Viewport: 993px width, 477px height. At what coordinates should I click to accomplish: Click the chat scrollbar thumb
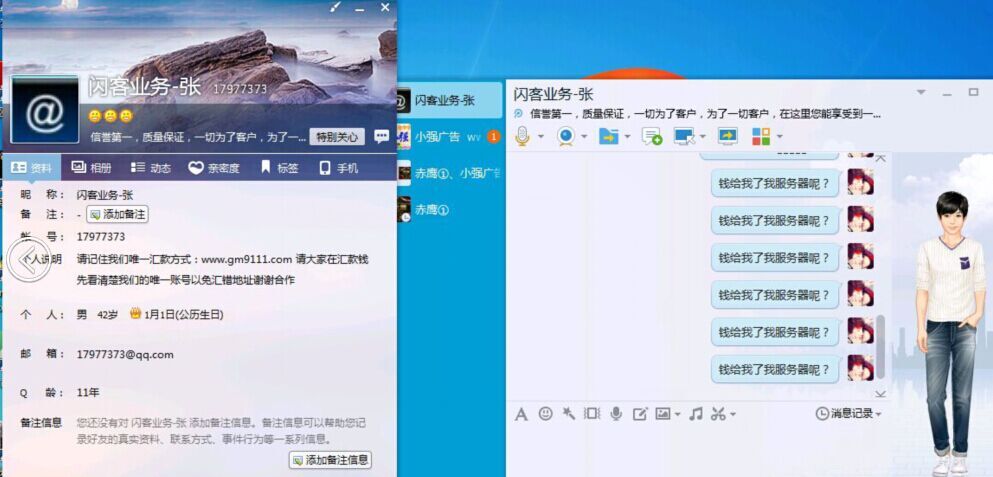[x=880, y=347]
